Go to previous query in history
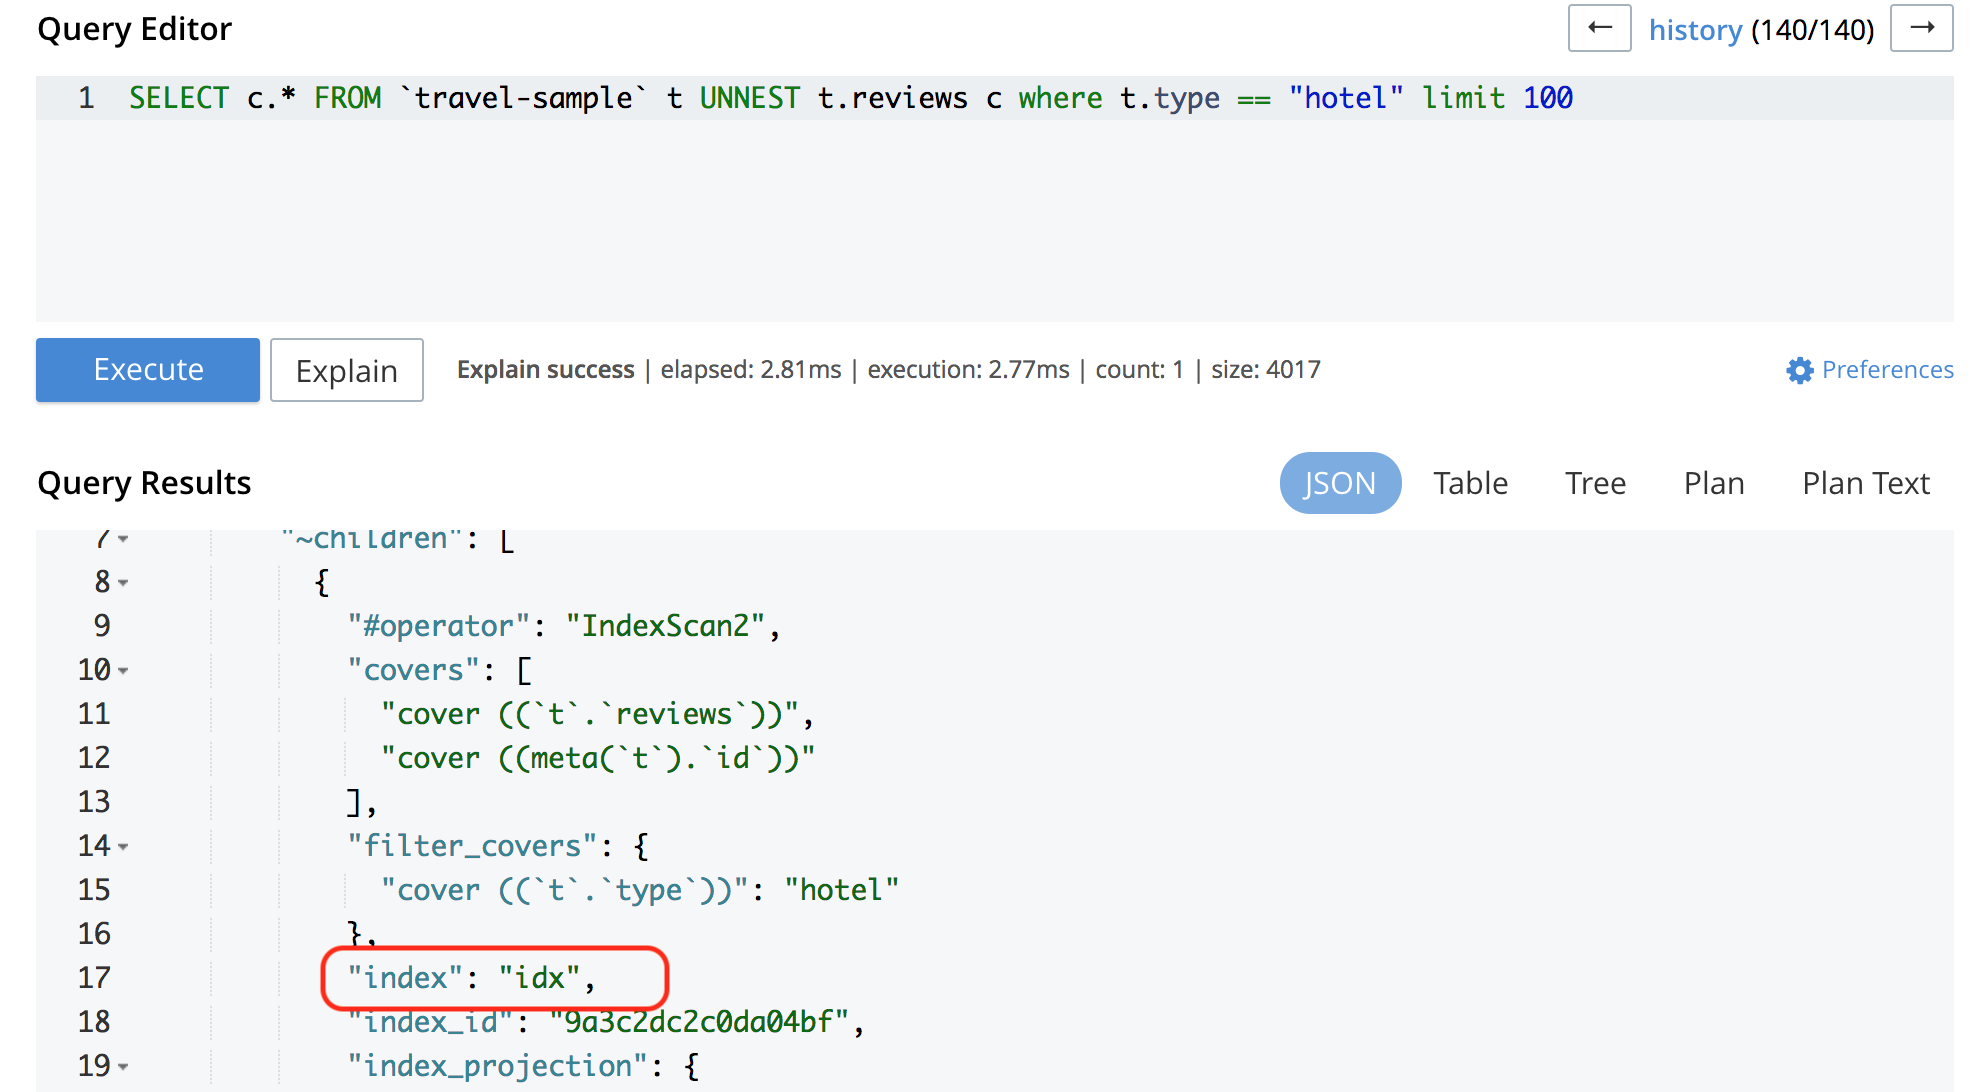1982x1092 pixels. click(x=1599, y=28)
